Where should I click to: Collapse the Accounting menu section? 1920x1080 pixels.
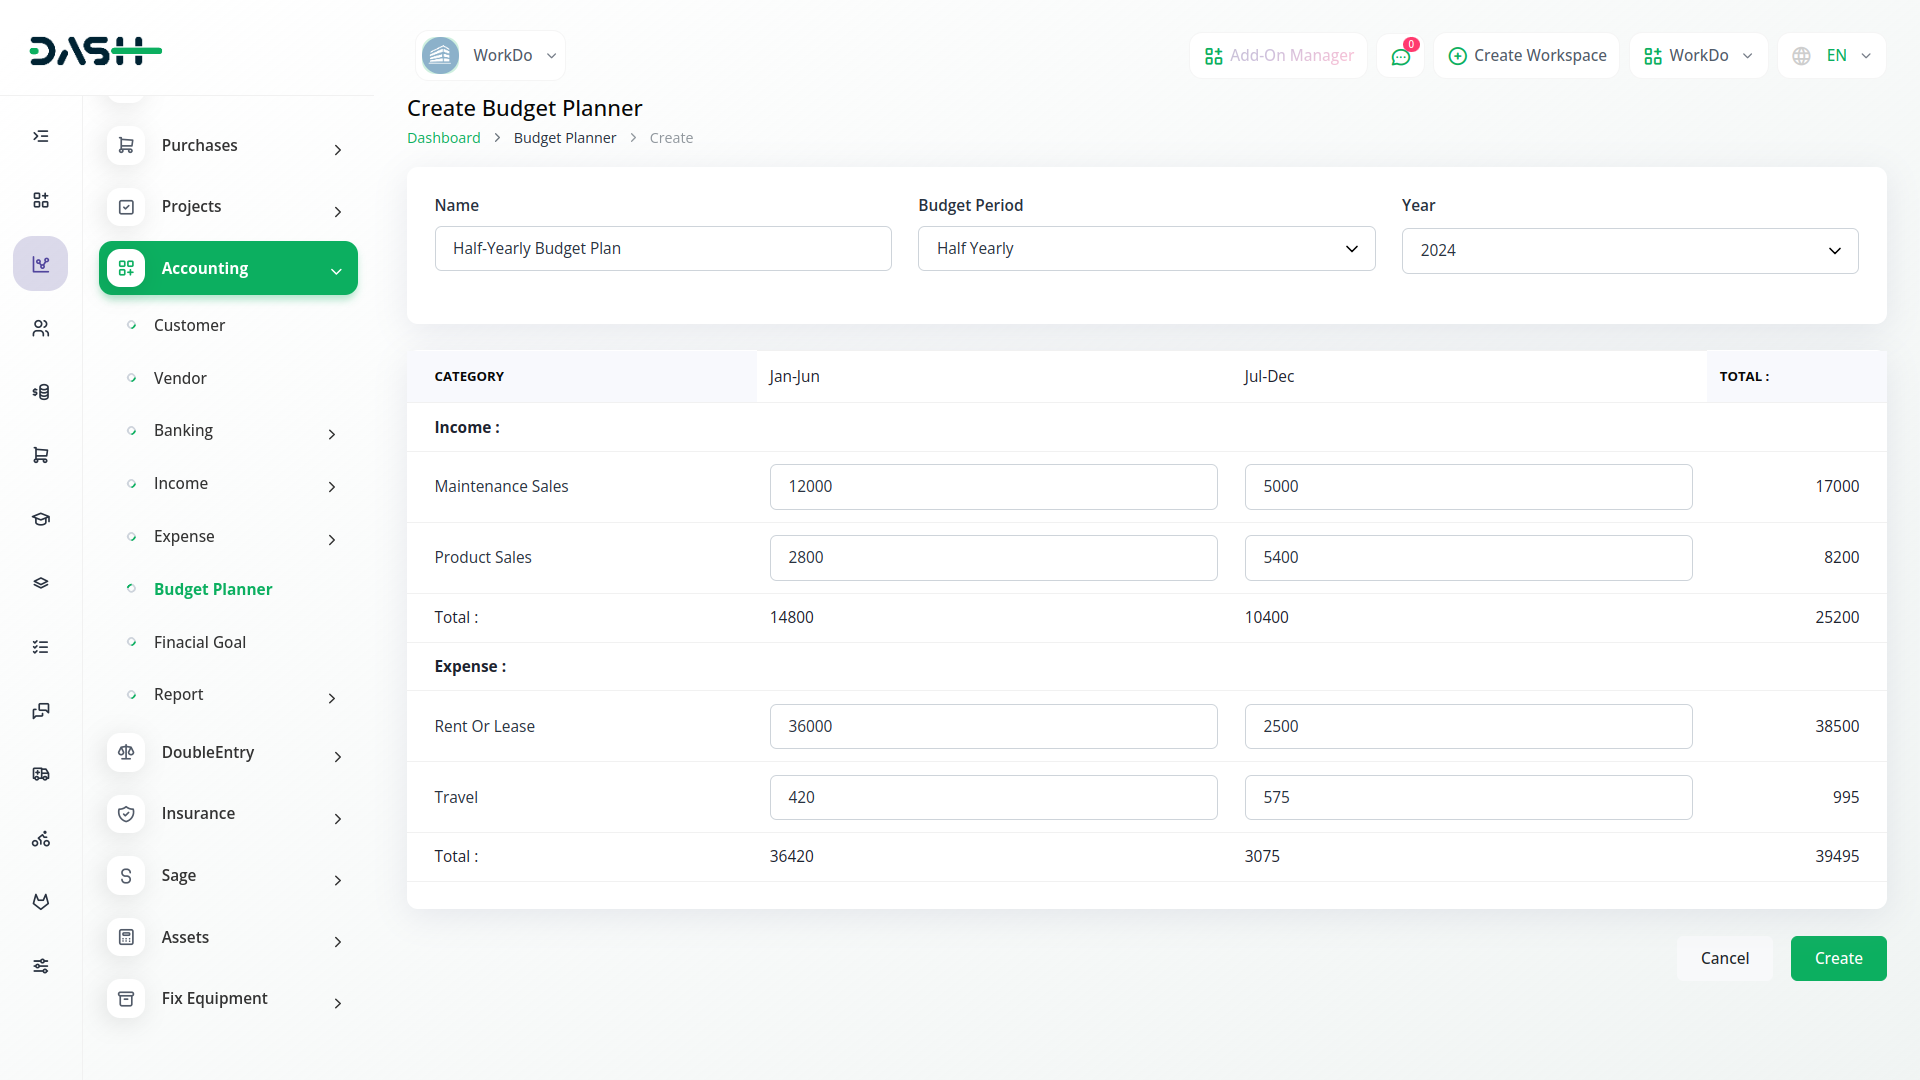pyautogui.click(x=336, y=270)
